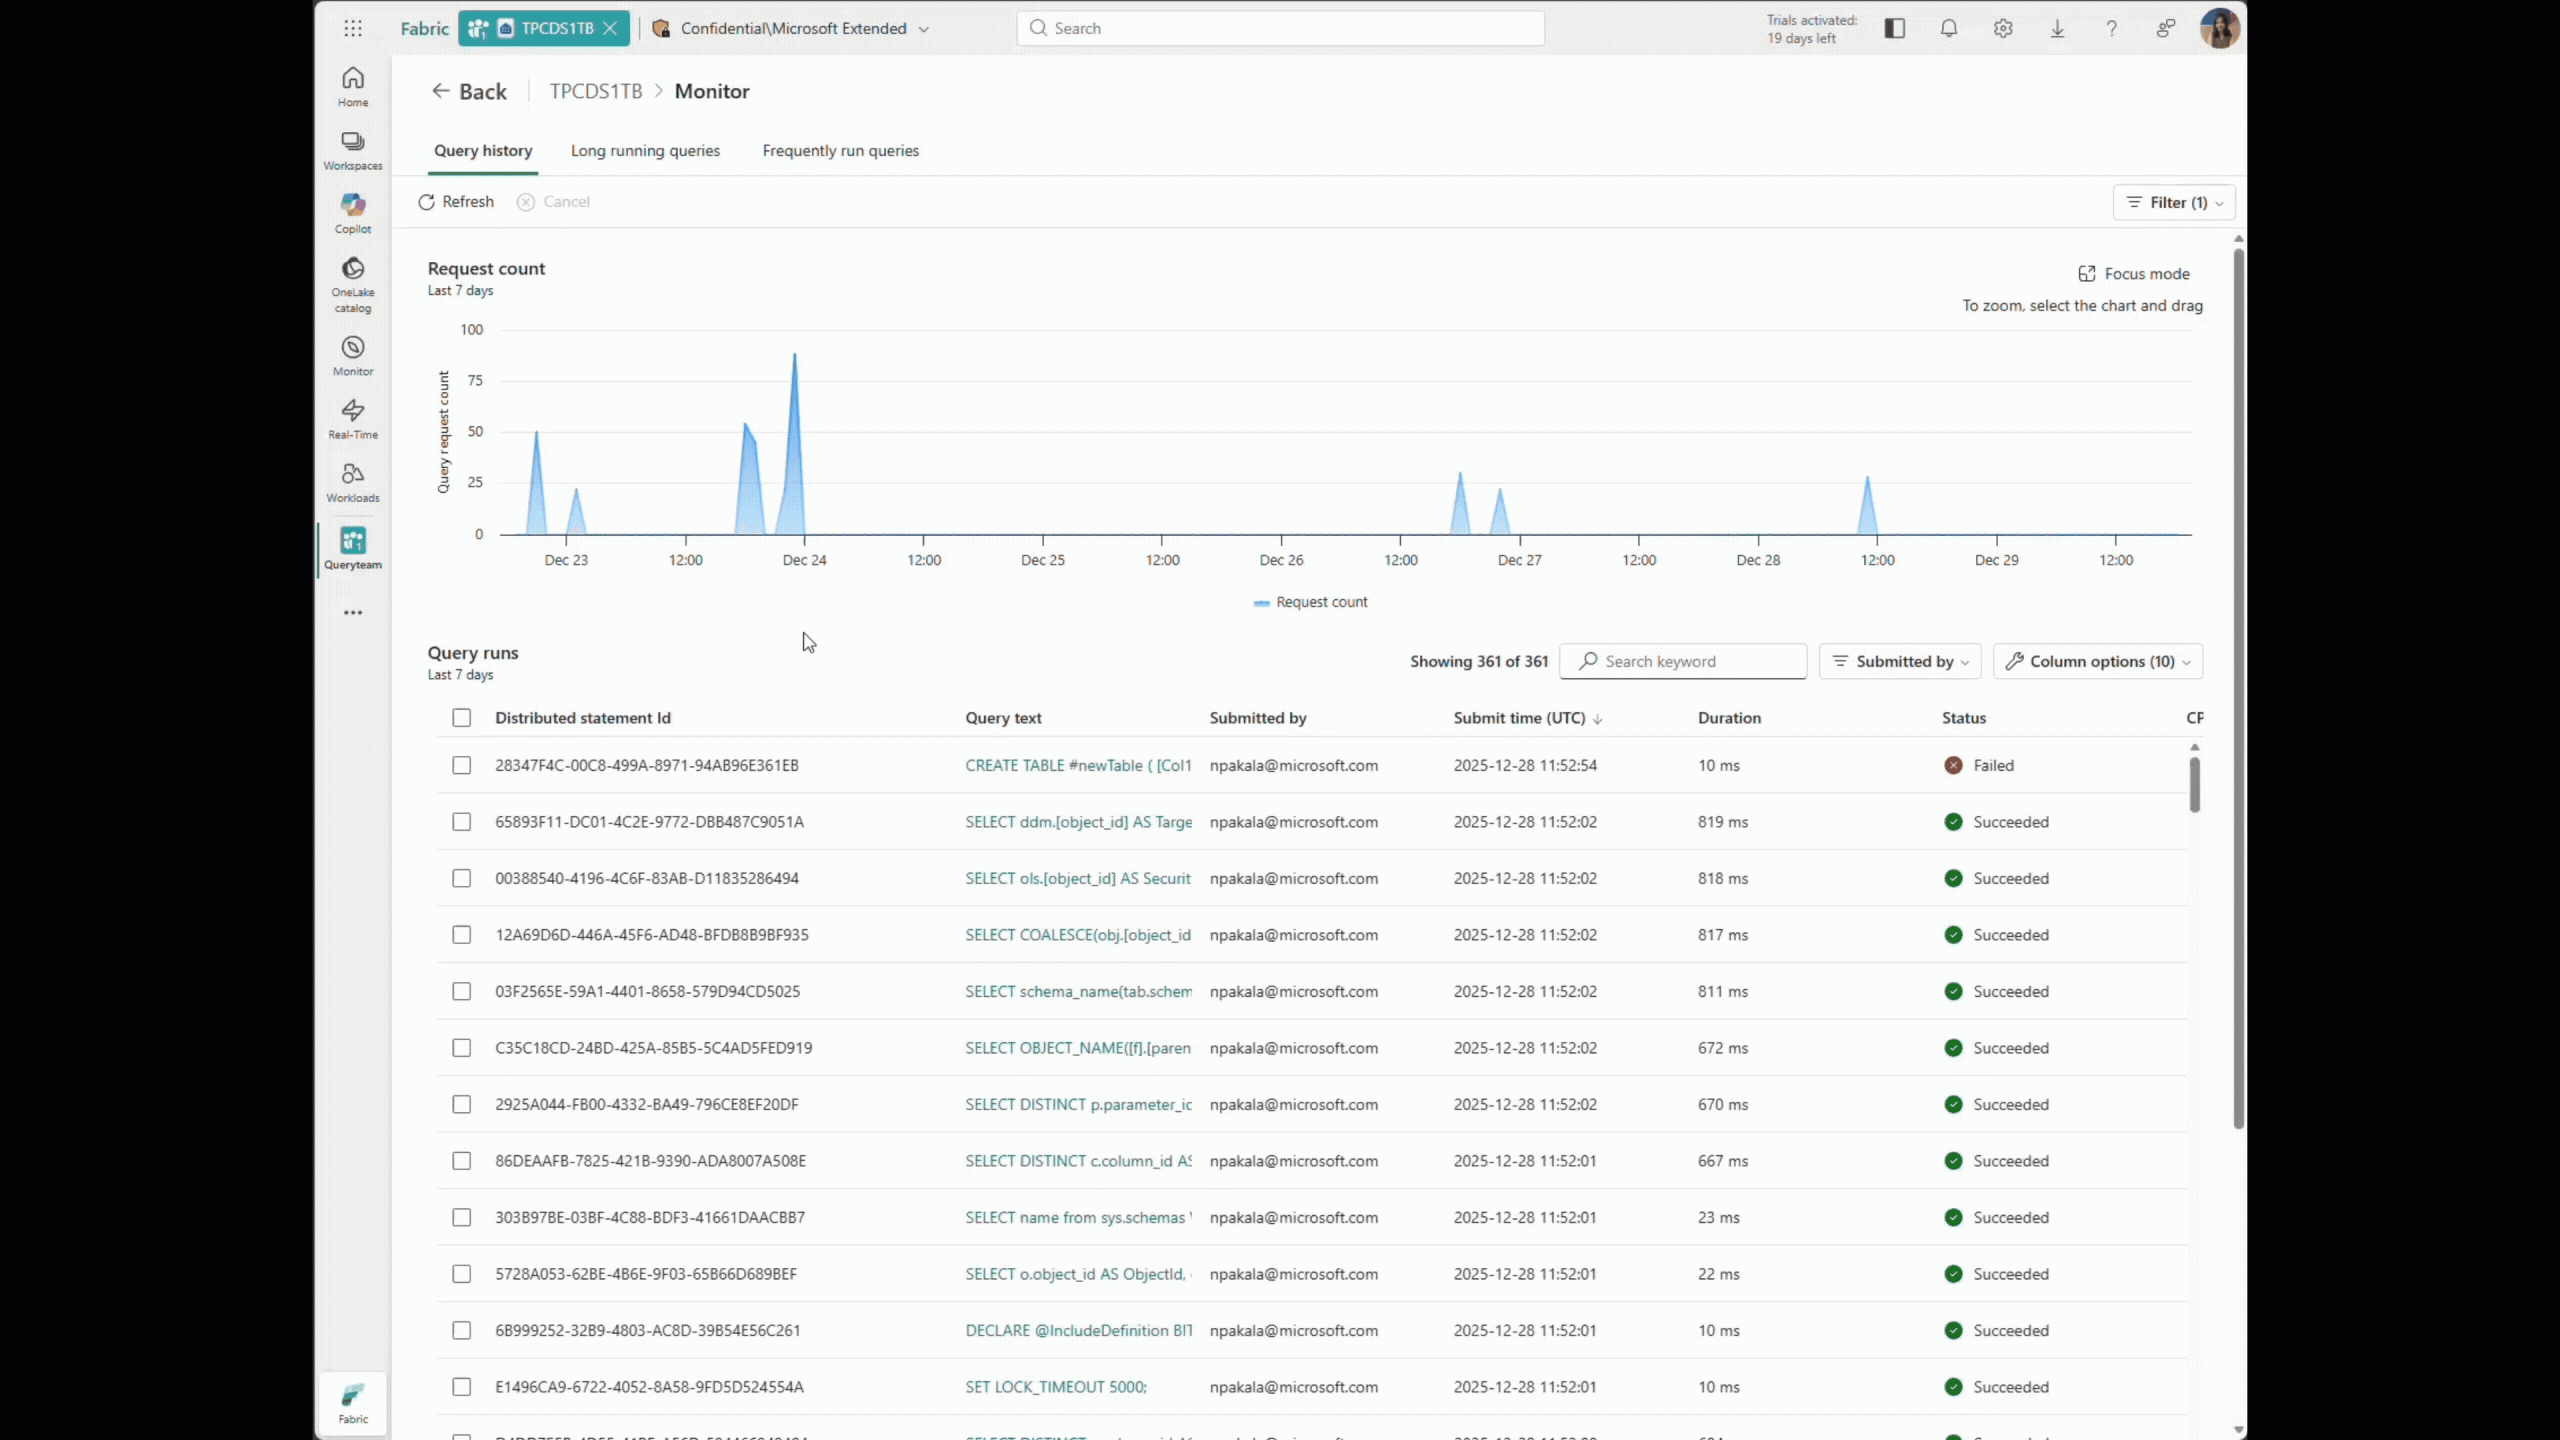The width and height of the screenshot is (2560, 1440).
Task: Open the Column options dropdown
Action: click(2097, 661)
